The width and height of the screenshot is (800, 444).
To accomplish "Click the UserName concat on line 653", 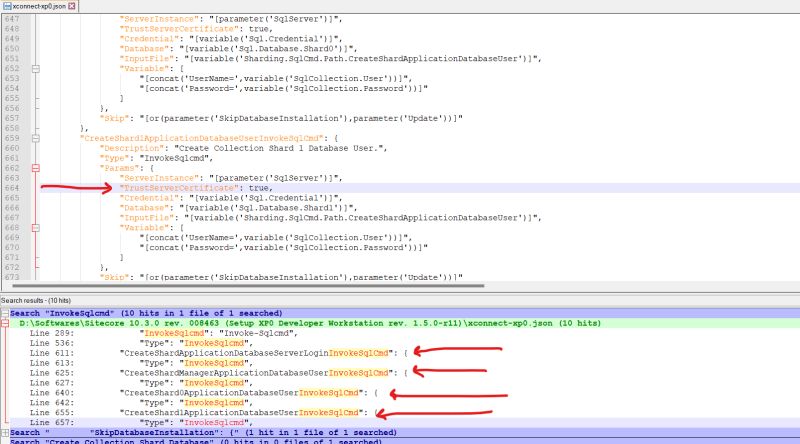I will 276,79.
